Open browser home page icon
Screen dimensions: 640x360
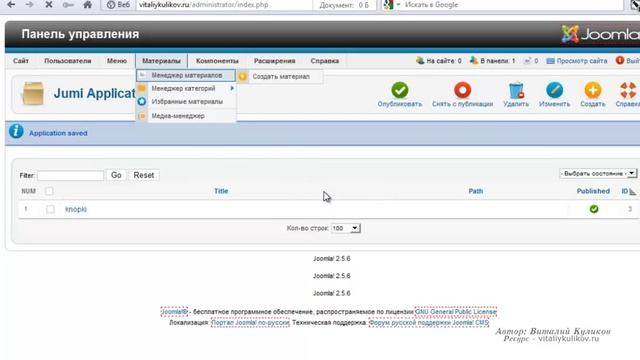(x=87, y=5)
